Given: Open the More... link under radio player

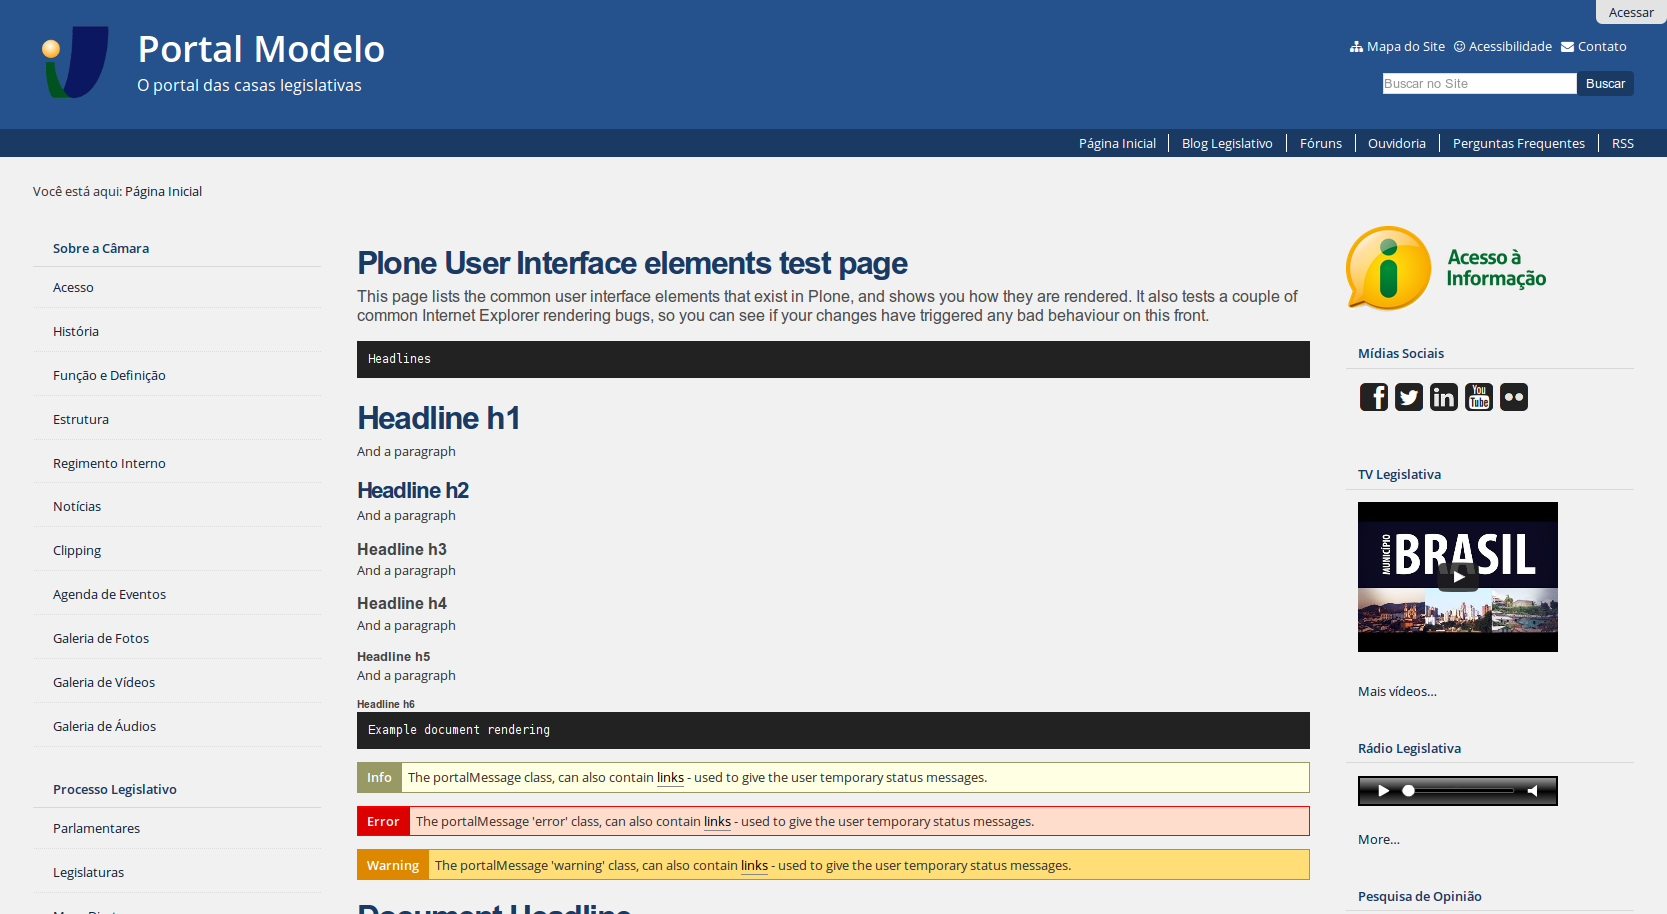Looking at the screenshot, I should 1379,839.
